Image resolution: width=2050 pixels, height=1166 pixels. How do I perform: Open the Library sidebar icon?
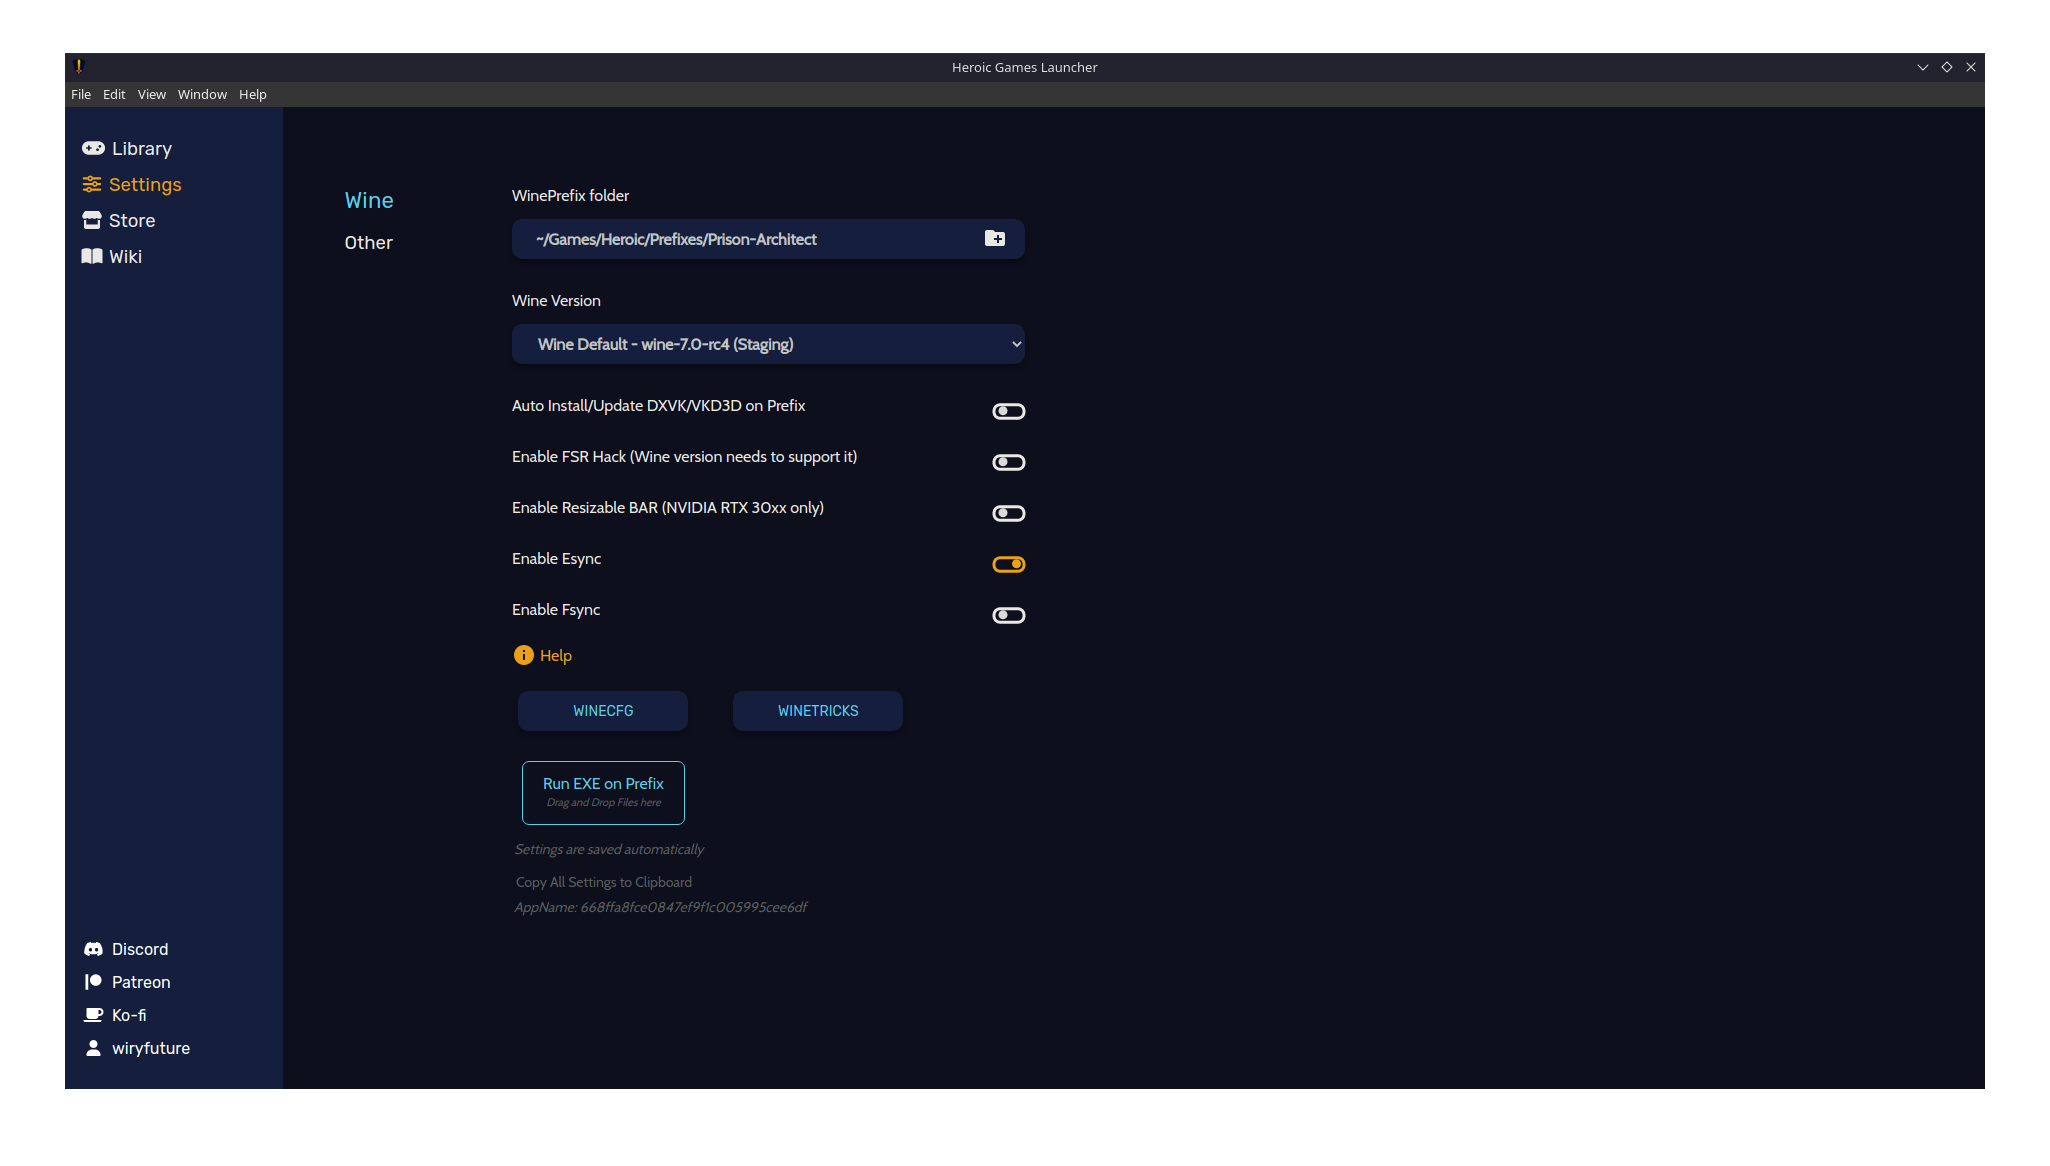pos(93,148)
